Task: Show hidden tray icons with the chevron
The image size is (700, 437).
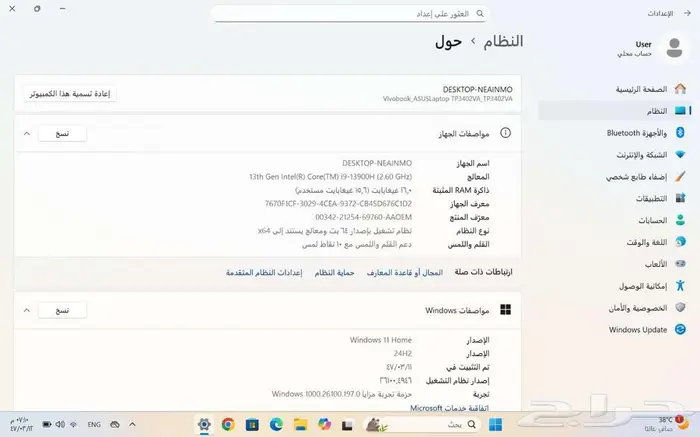Action: pos(132,425)
